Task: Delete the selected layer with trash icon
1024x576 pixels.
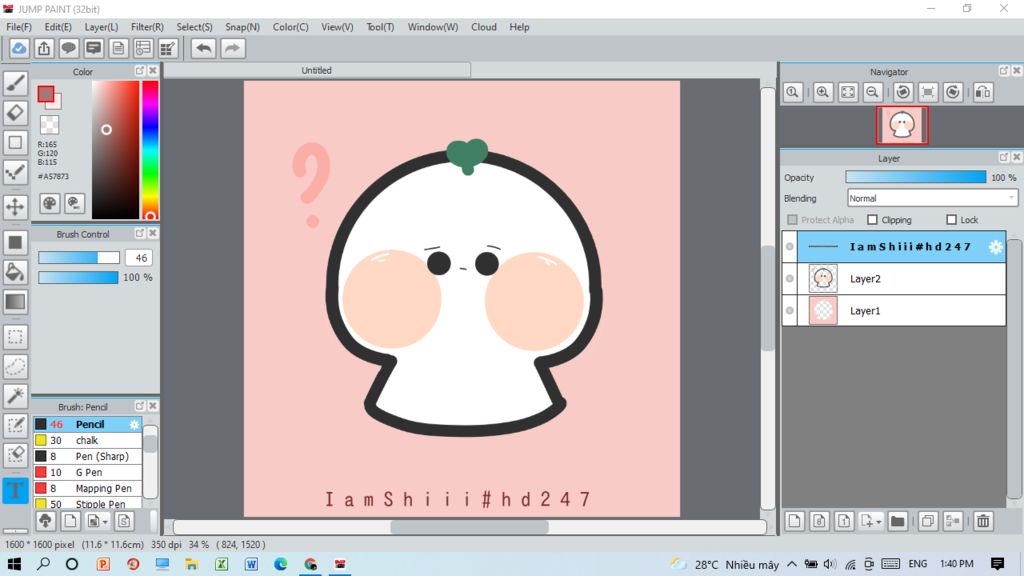Action: (983, 521)
